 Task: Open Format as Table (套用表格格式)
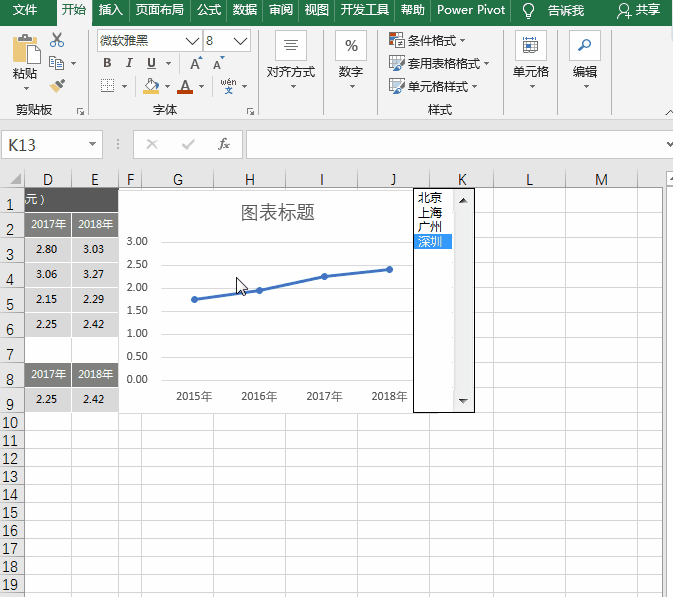[x=440, y=64]
